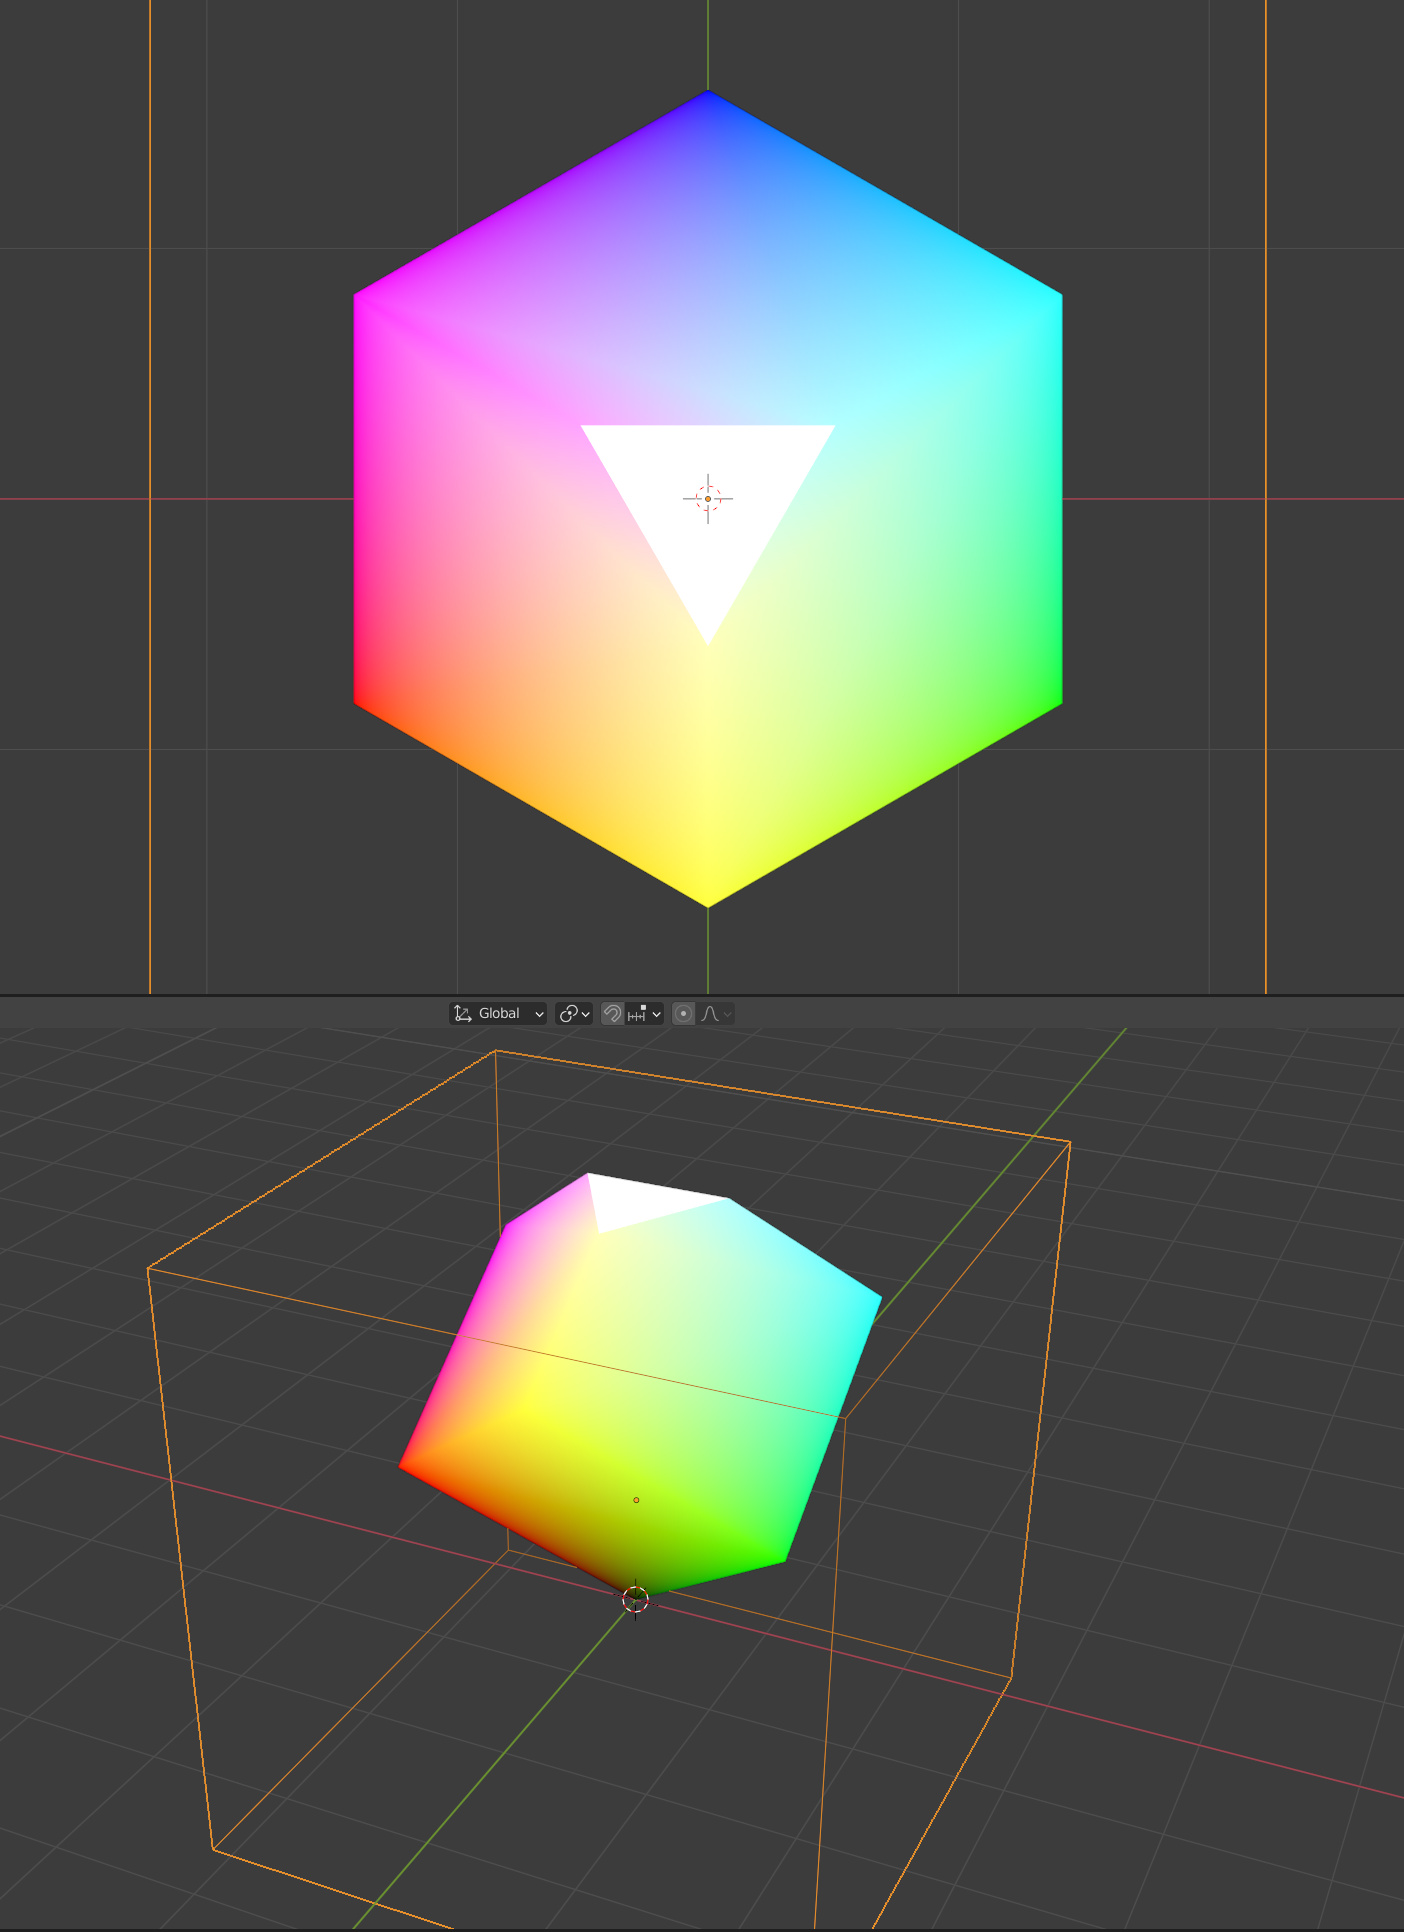Image resolution: width=1404 pixels, height=1932 pixels.
Task: Open the snapping options dropdown
Action: pos(644,1014)
